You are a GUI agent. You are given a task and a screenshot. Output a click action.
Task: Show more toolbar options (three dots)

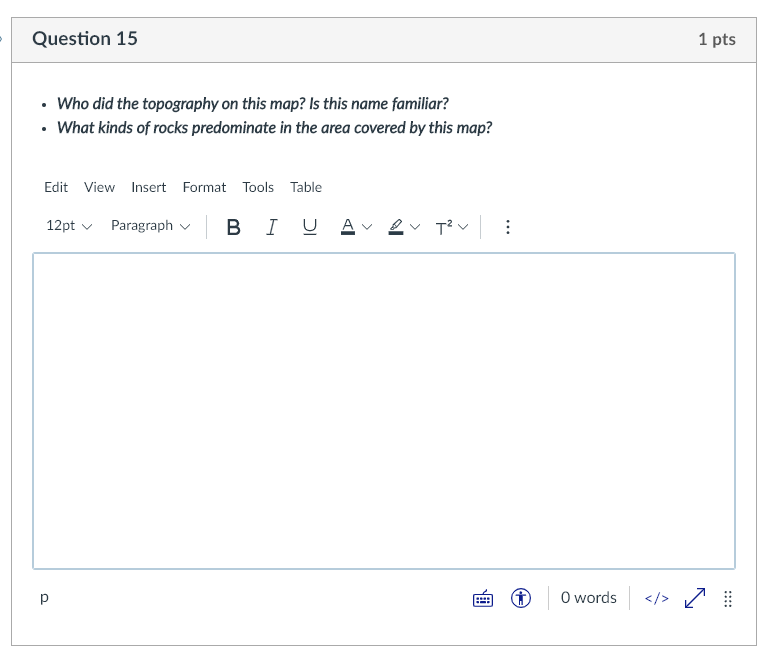click(x=508, y=227)
